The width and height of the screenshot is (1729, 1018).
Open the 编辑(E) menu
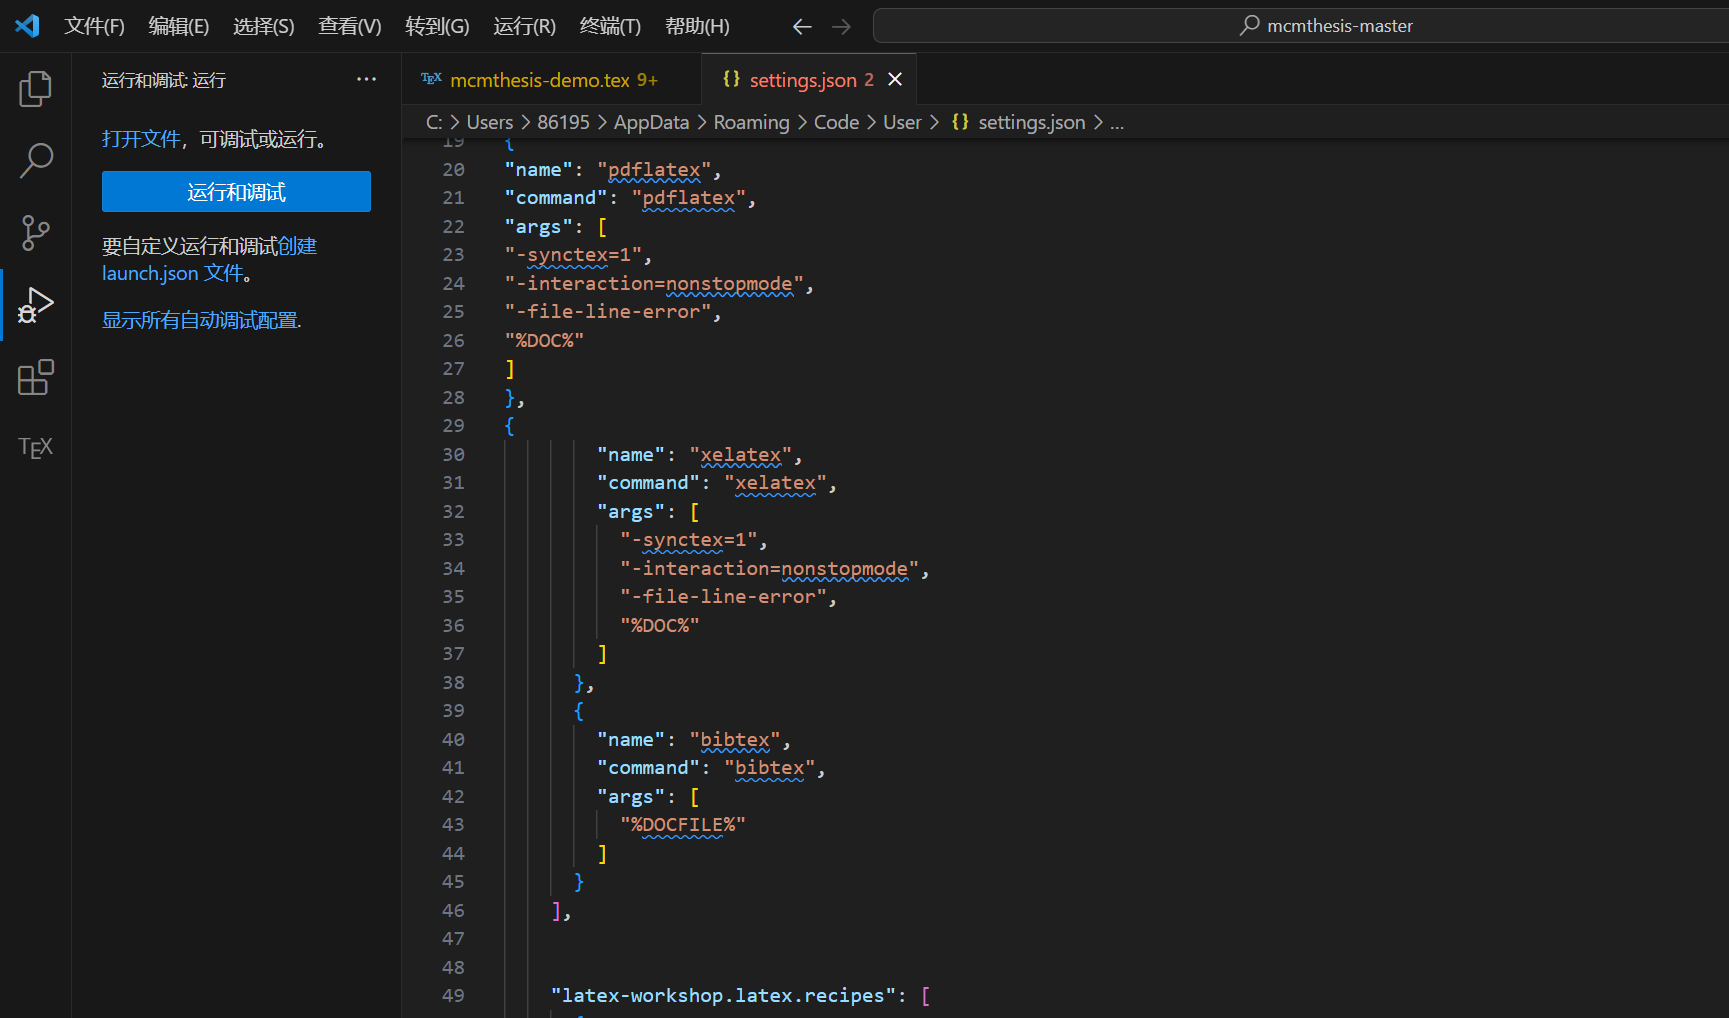point(178,26)
